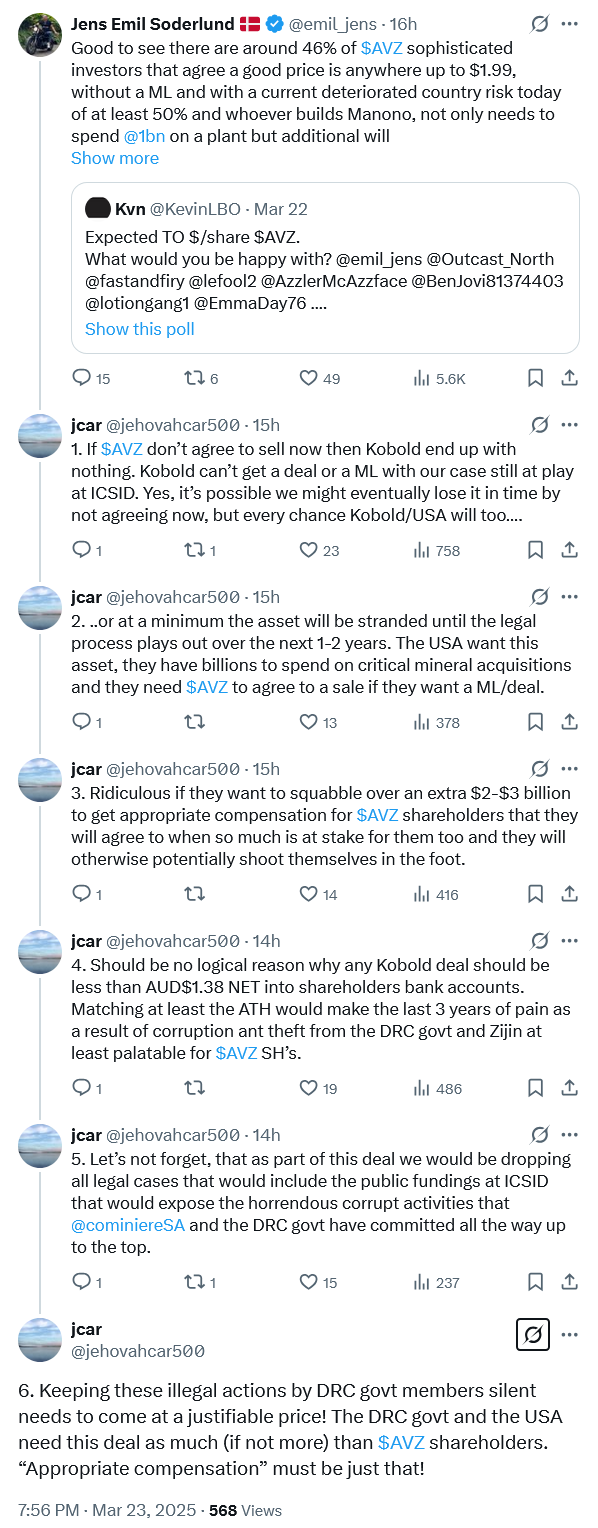Viewport: 598px width, 1528px height.
Task: Open Kvn's quoted tweet card
Action: click(x=325, y=267)
